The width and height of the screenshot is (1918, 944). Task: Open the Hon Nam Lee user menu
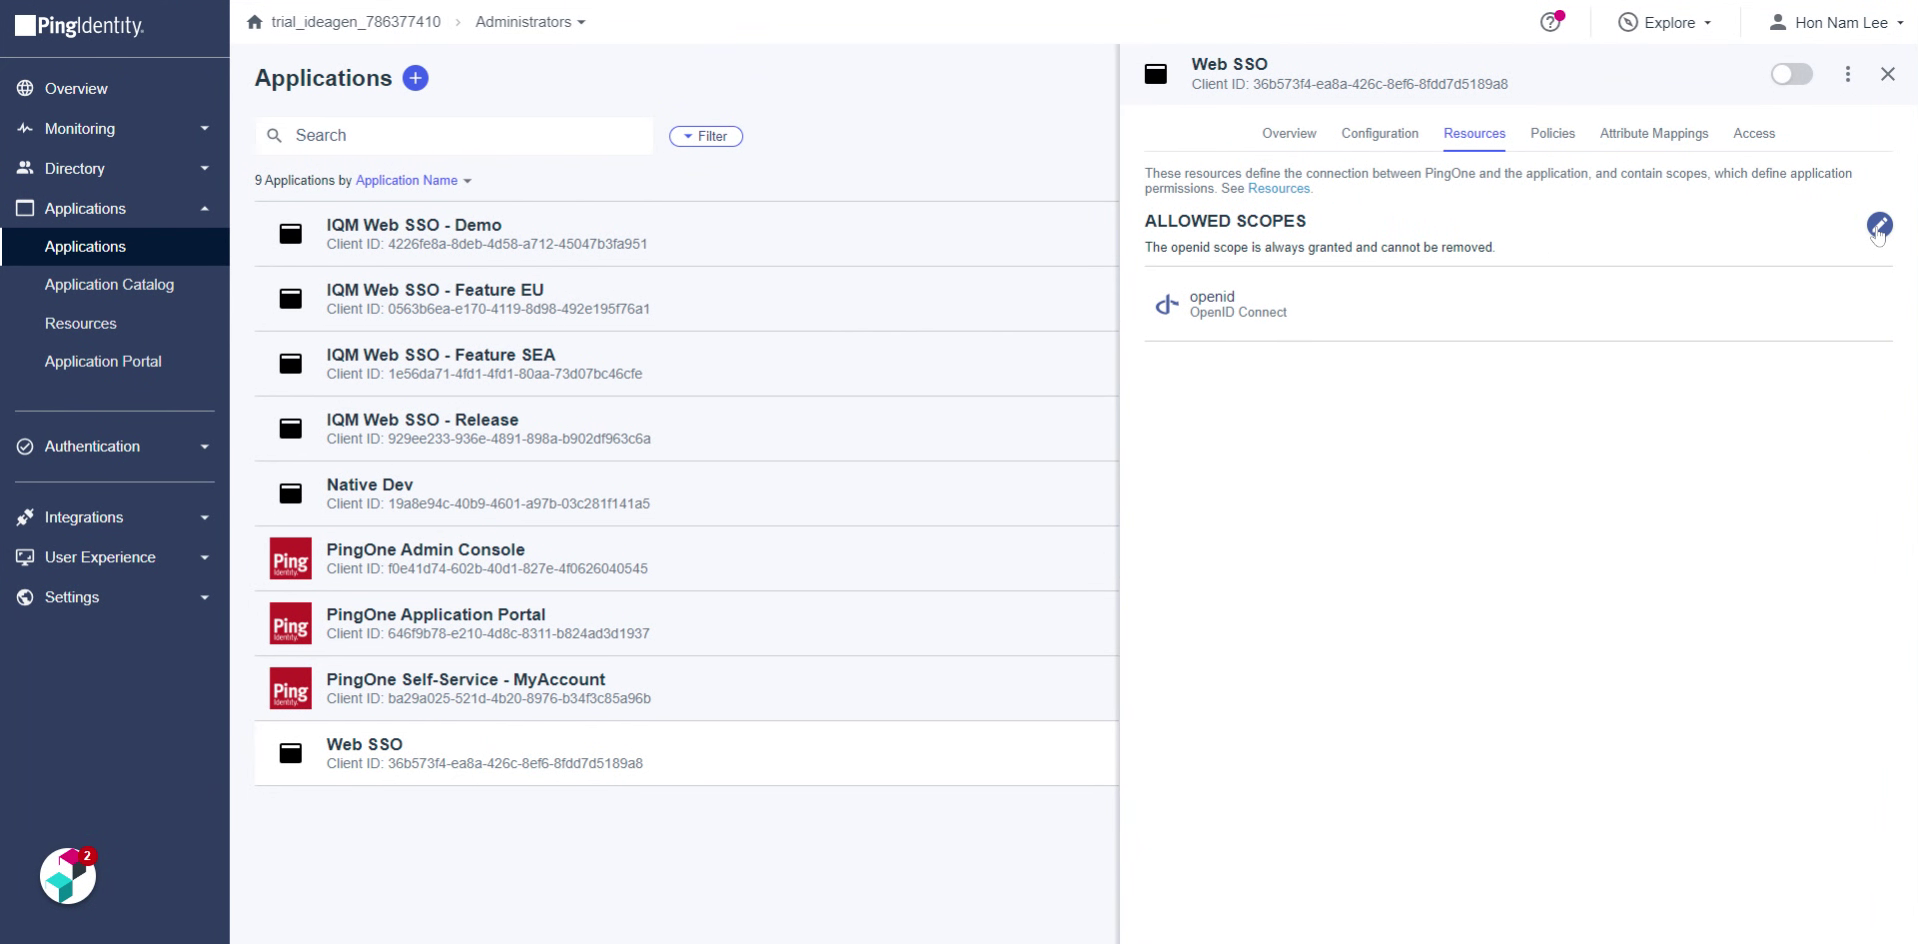pos(1836,22)
